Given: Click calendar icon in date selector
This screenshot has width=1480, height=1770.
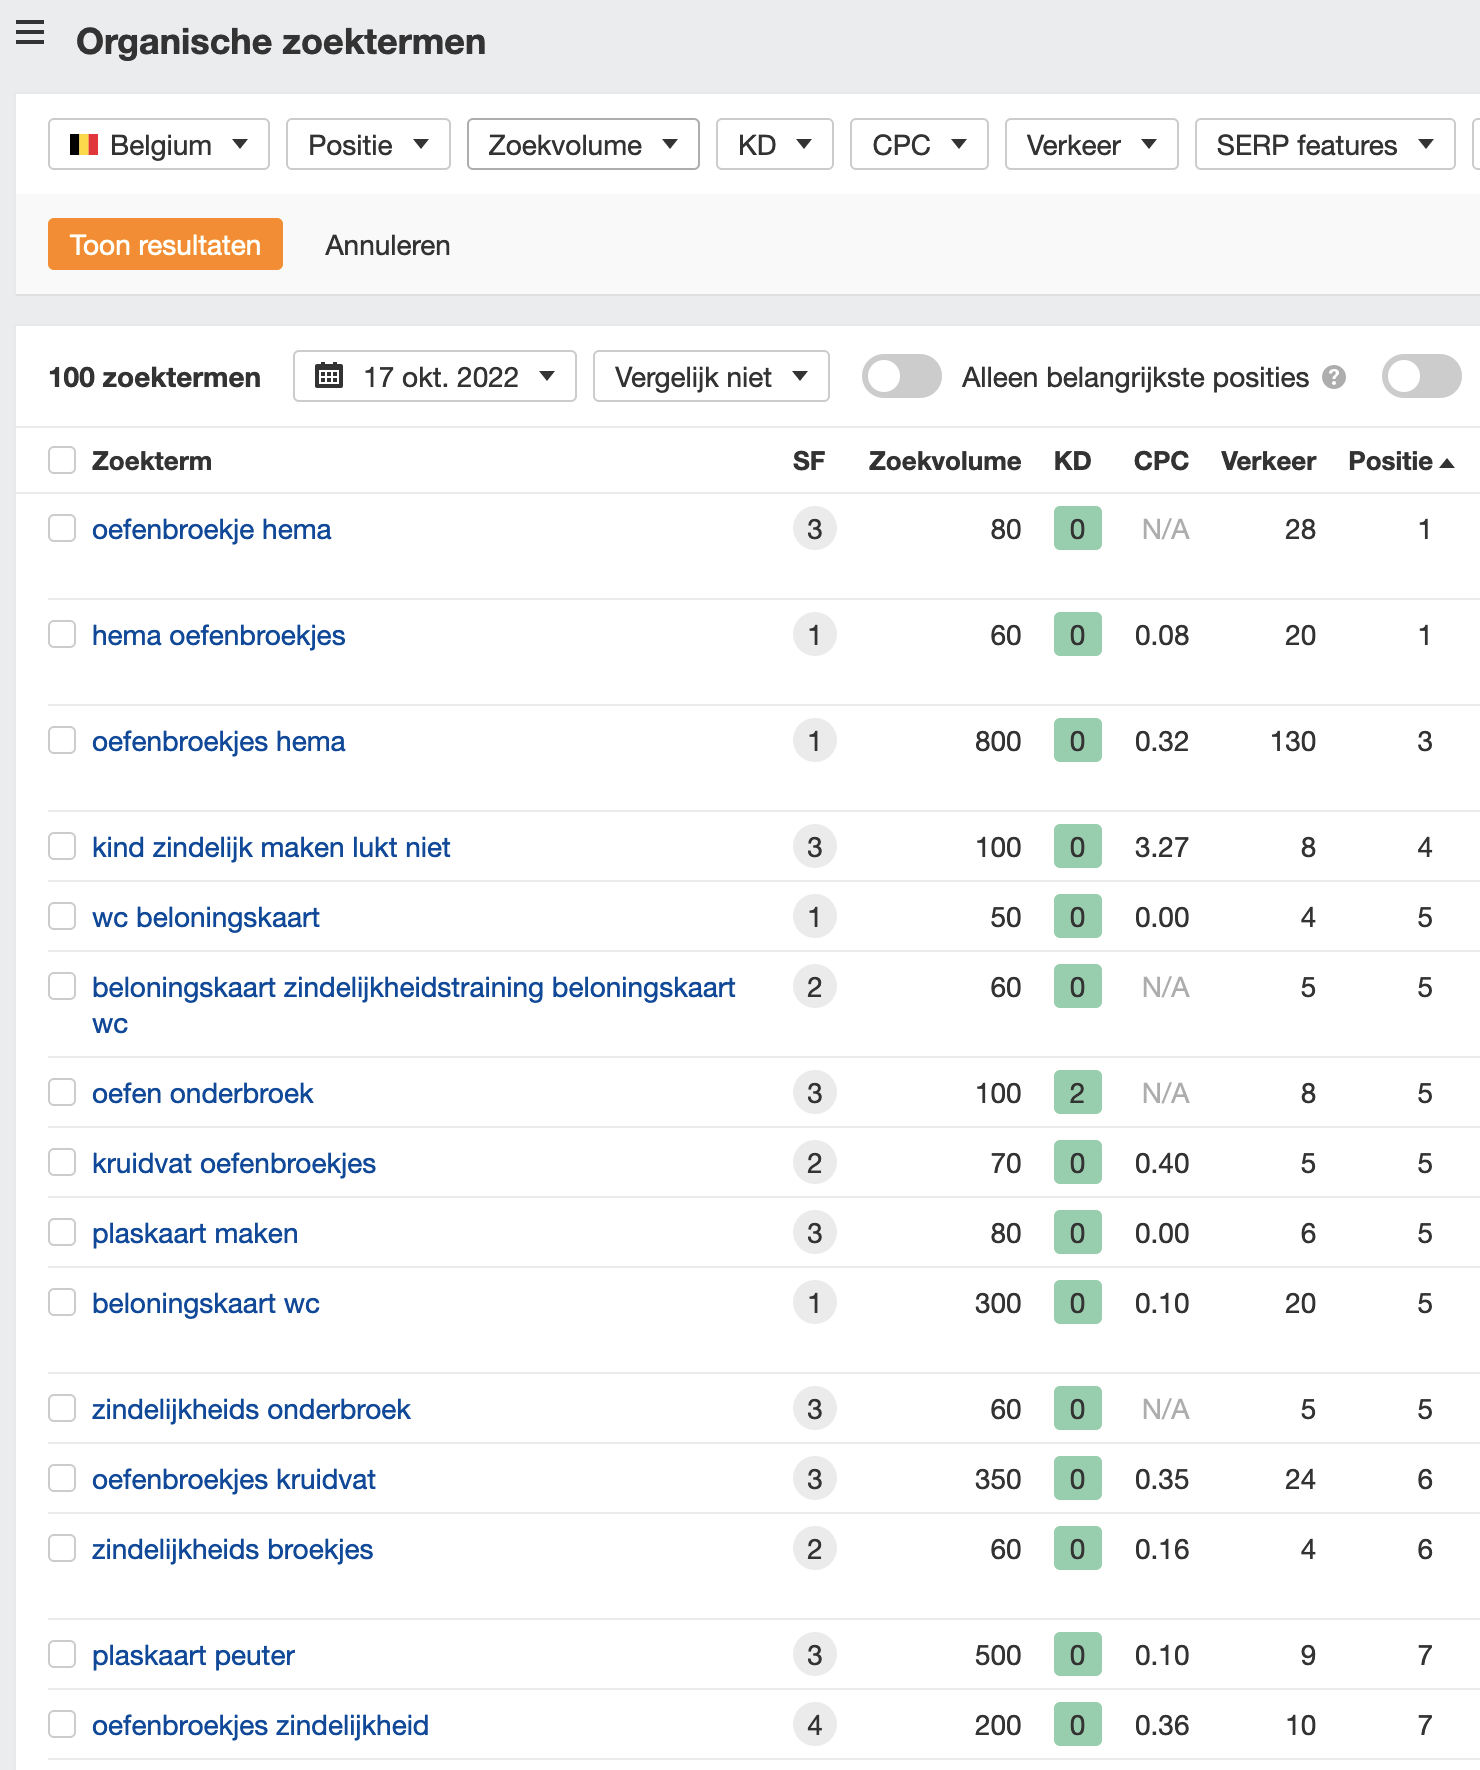Looking at the screenshot, I should (329, 376).
